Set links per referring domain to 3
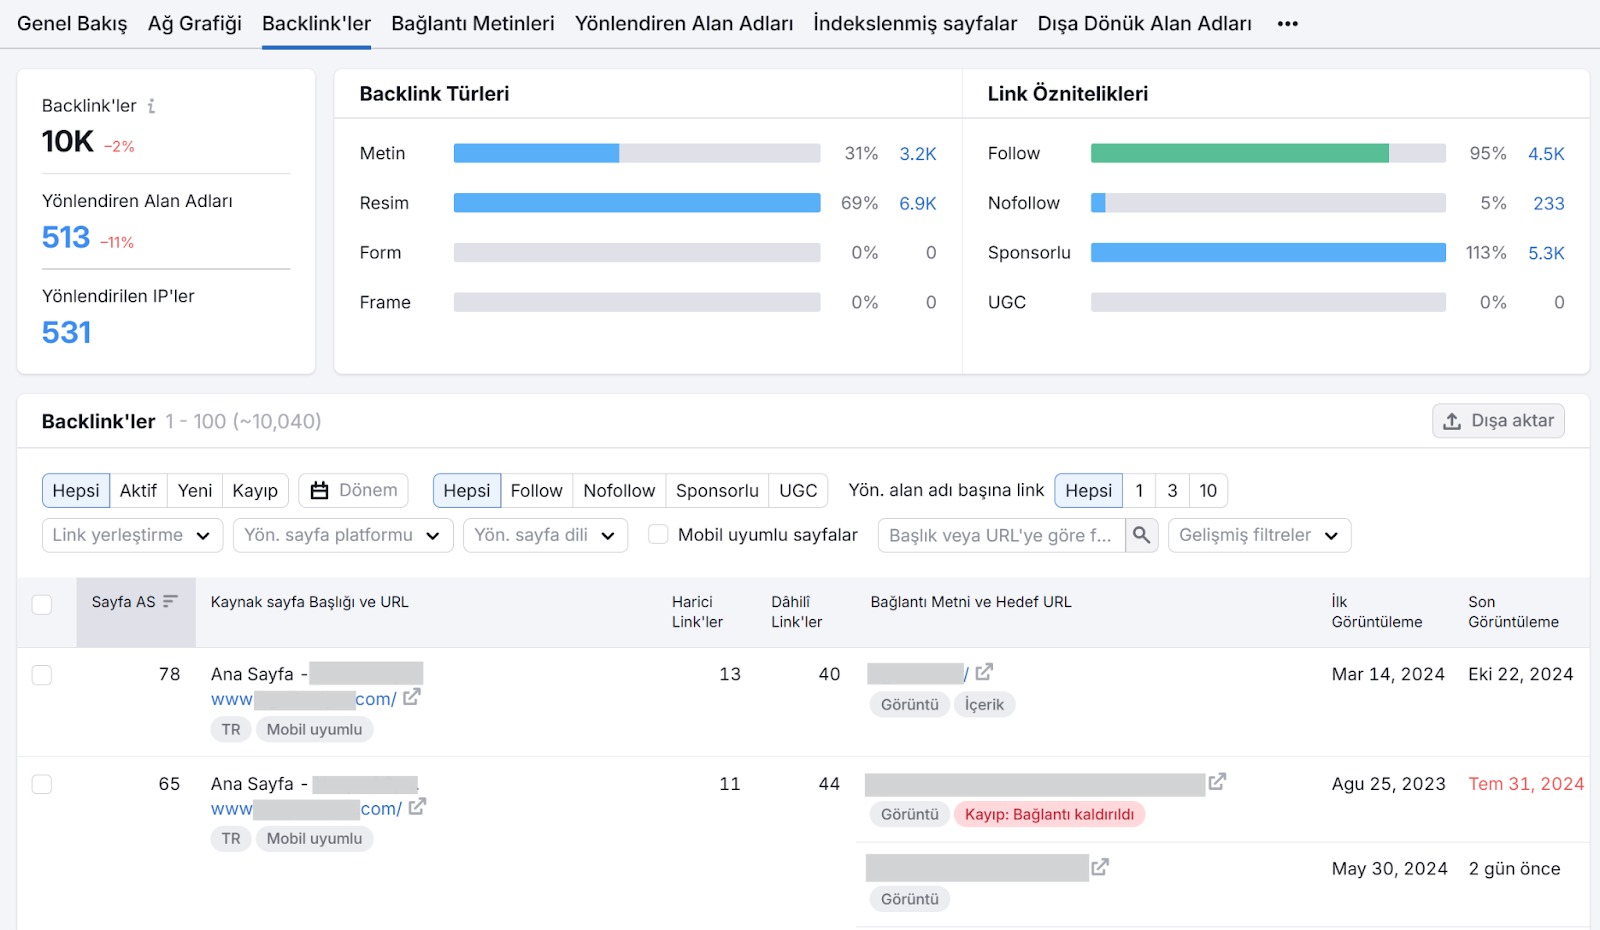 point(1172,491)
